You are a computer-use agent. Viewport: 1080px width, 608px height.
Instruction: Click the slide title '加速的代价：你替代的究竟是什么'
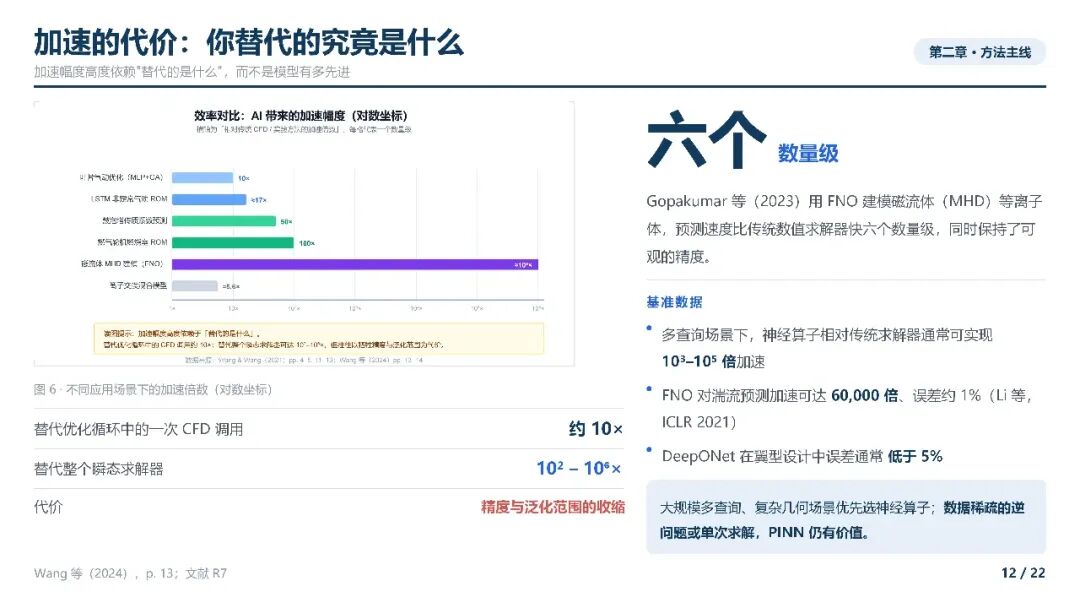[x=249, y=43]
